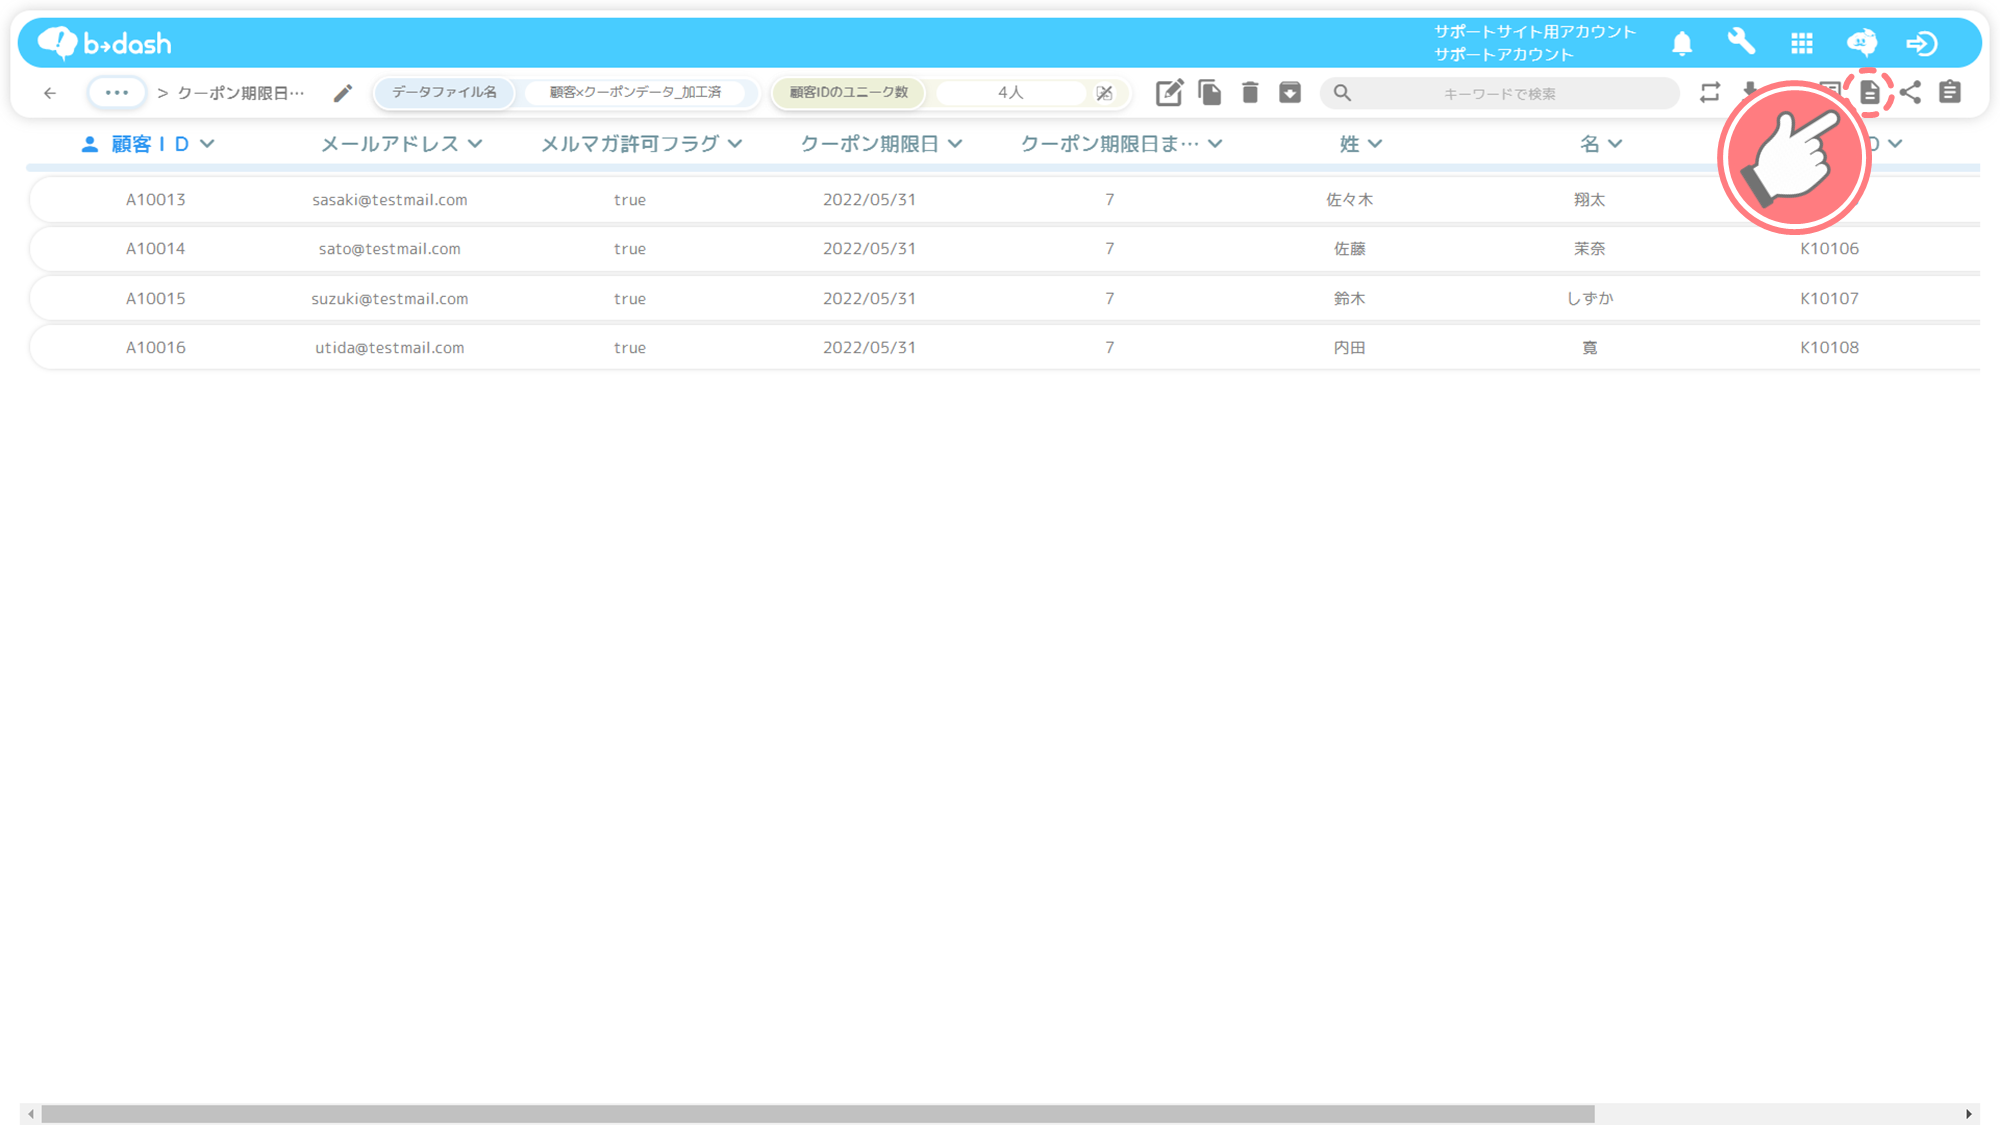2000x1125 pixels.
Task: Click the logout arrow icon
Action: click(1922, 44)
